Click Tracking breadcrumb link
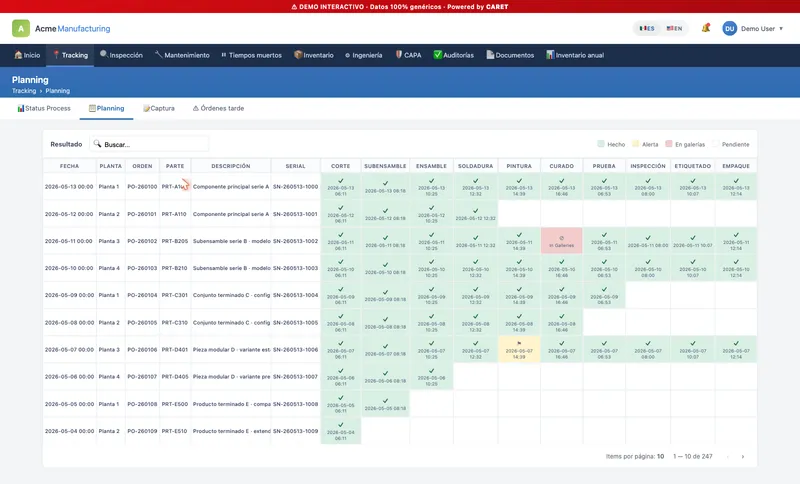This screenshot has width=800, height=484. click(24, 91)
